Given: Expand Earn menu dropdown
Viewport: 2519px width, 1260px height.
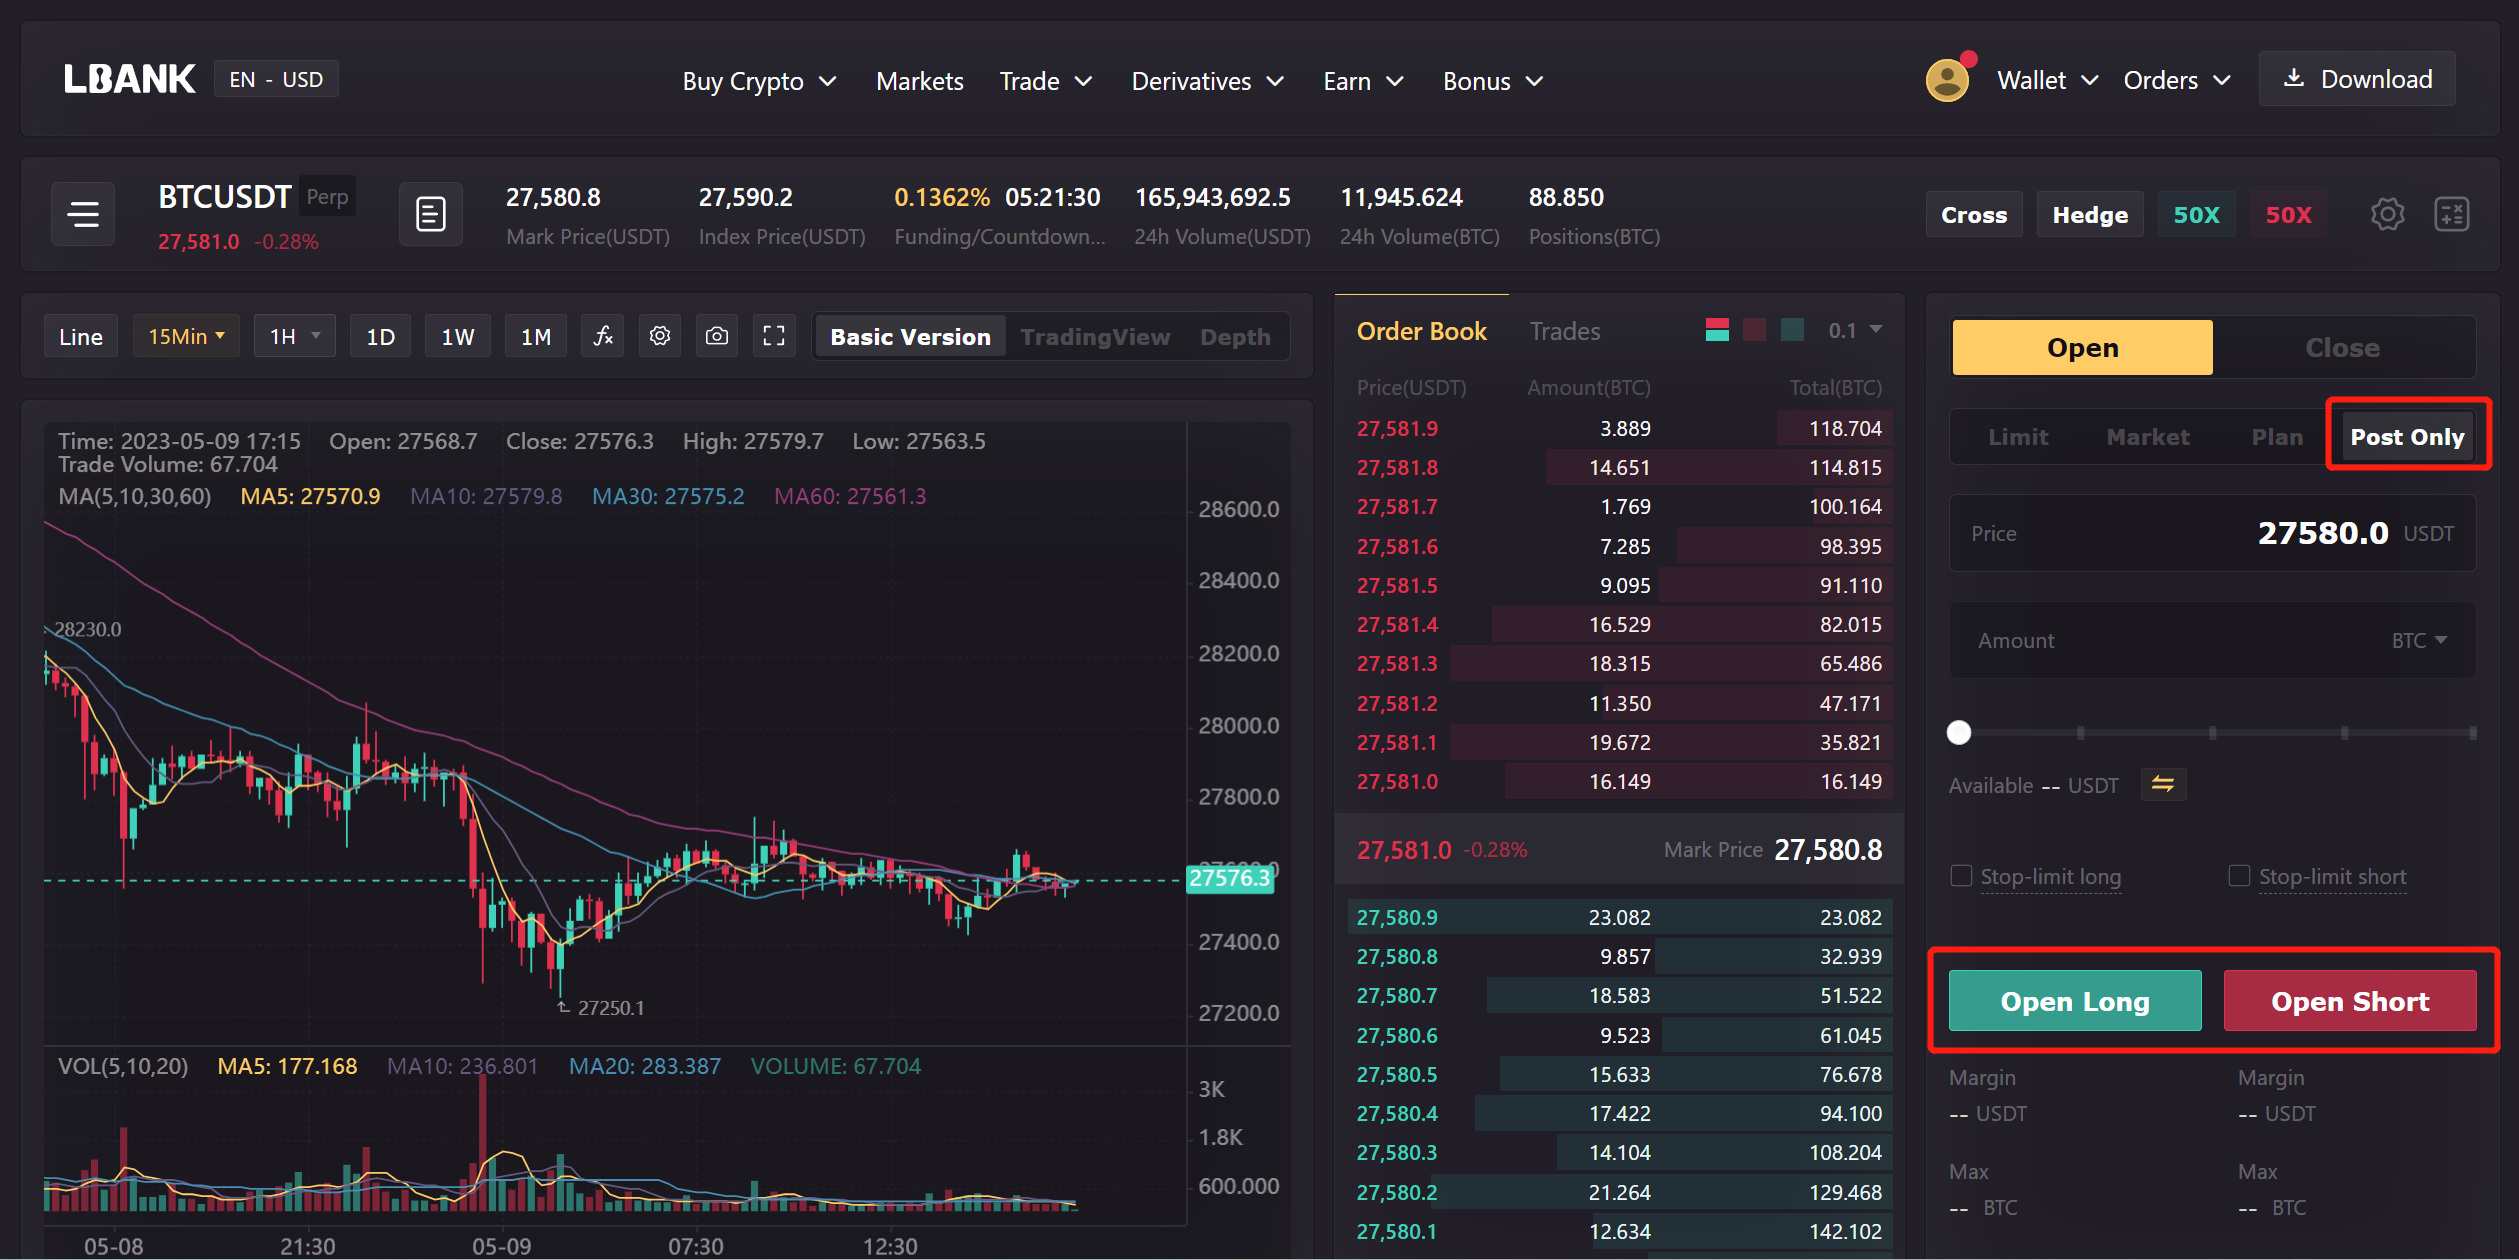Looking at the screenshot, I should coord(1363,81).
